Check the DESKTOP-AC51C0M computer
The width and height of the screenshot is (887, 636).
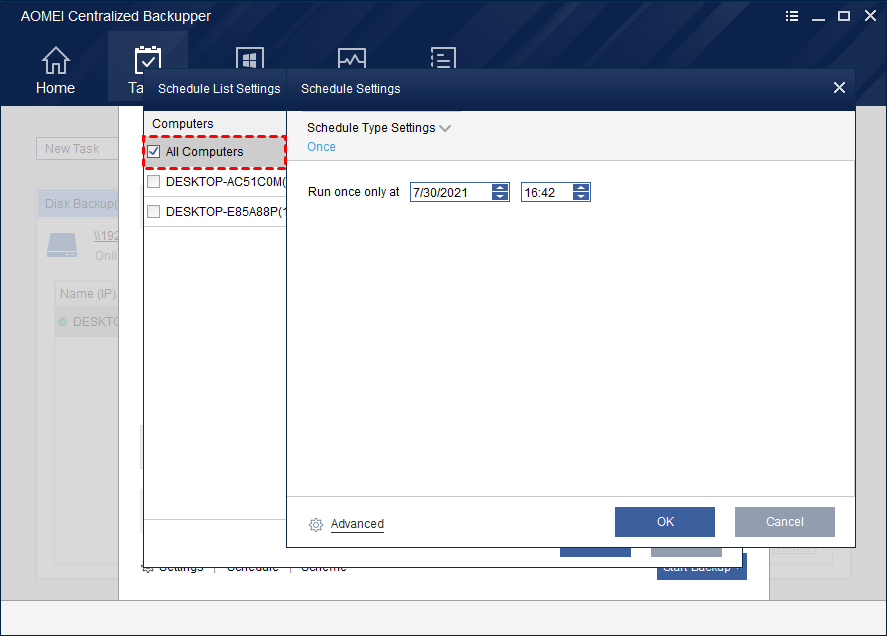153,182
